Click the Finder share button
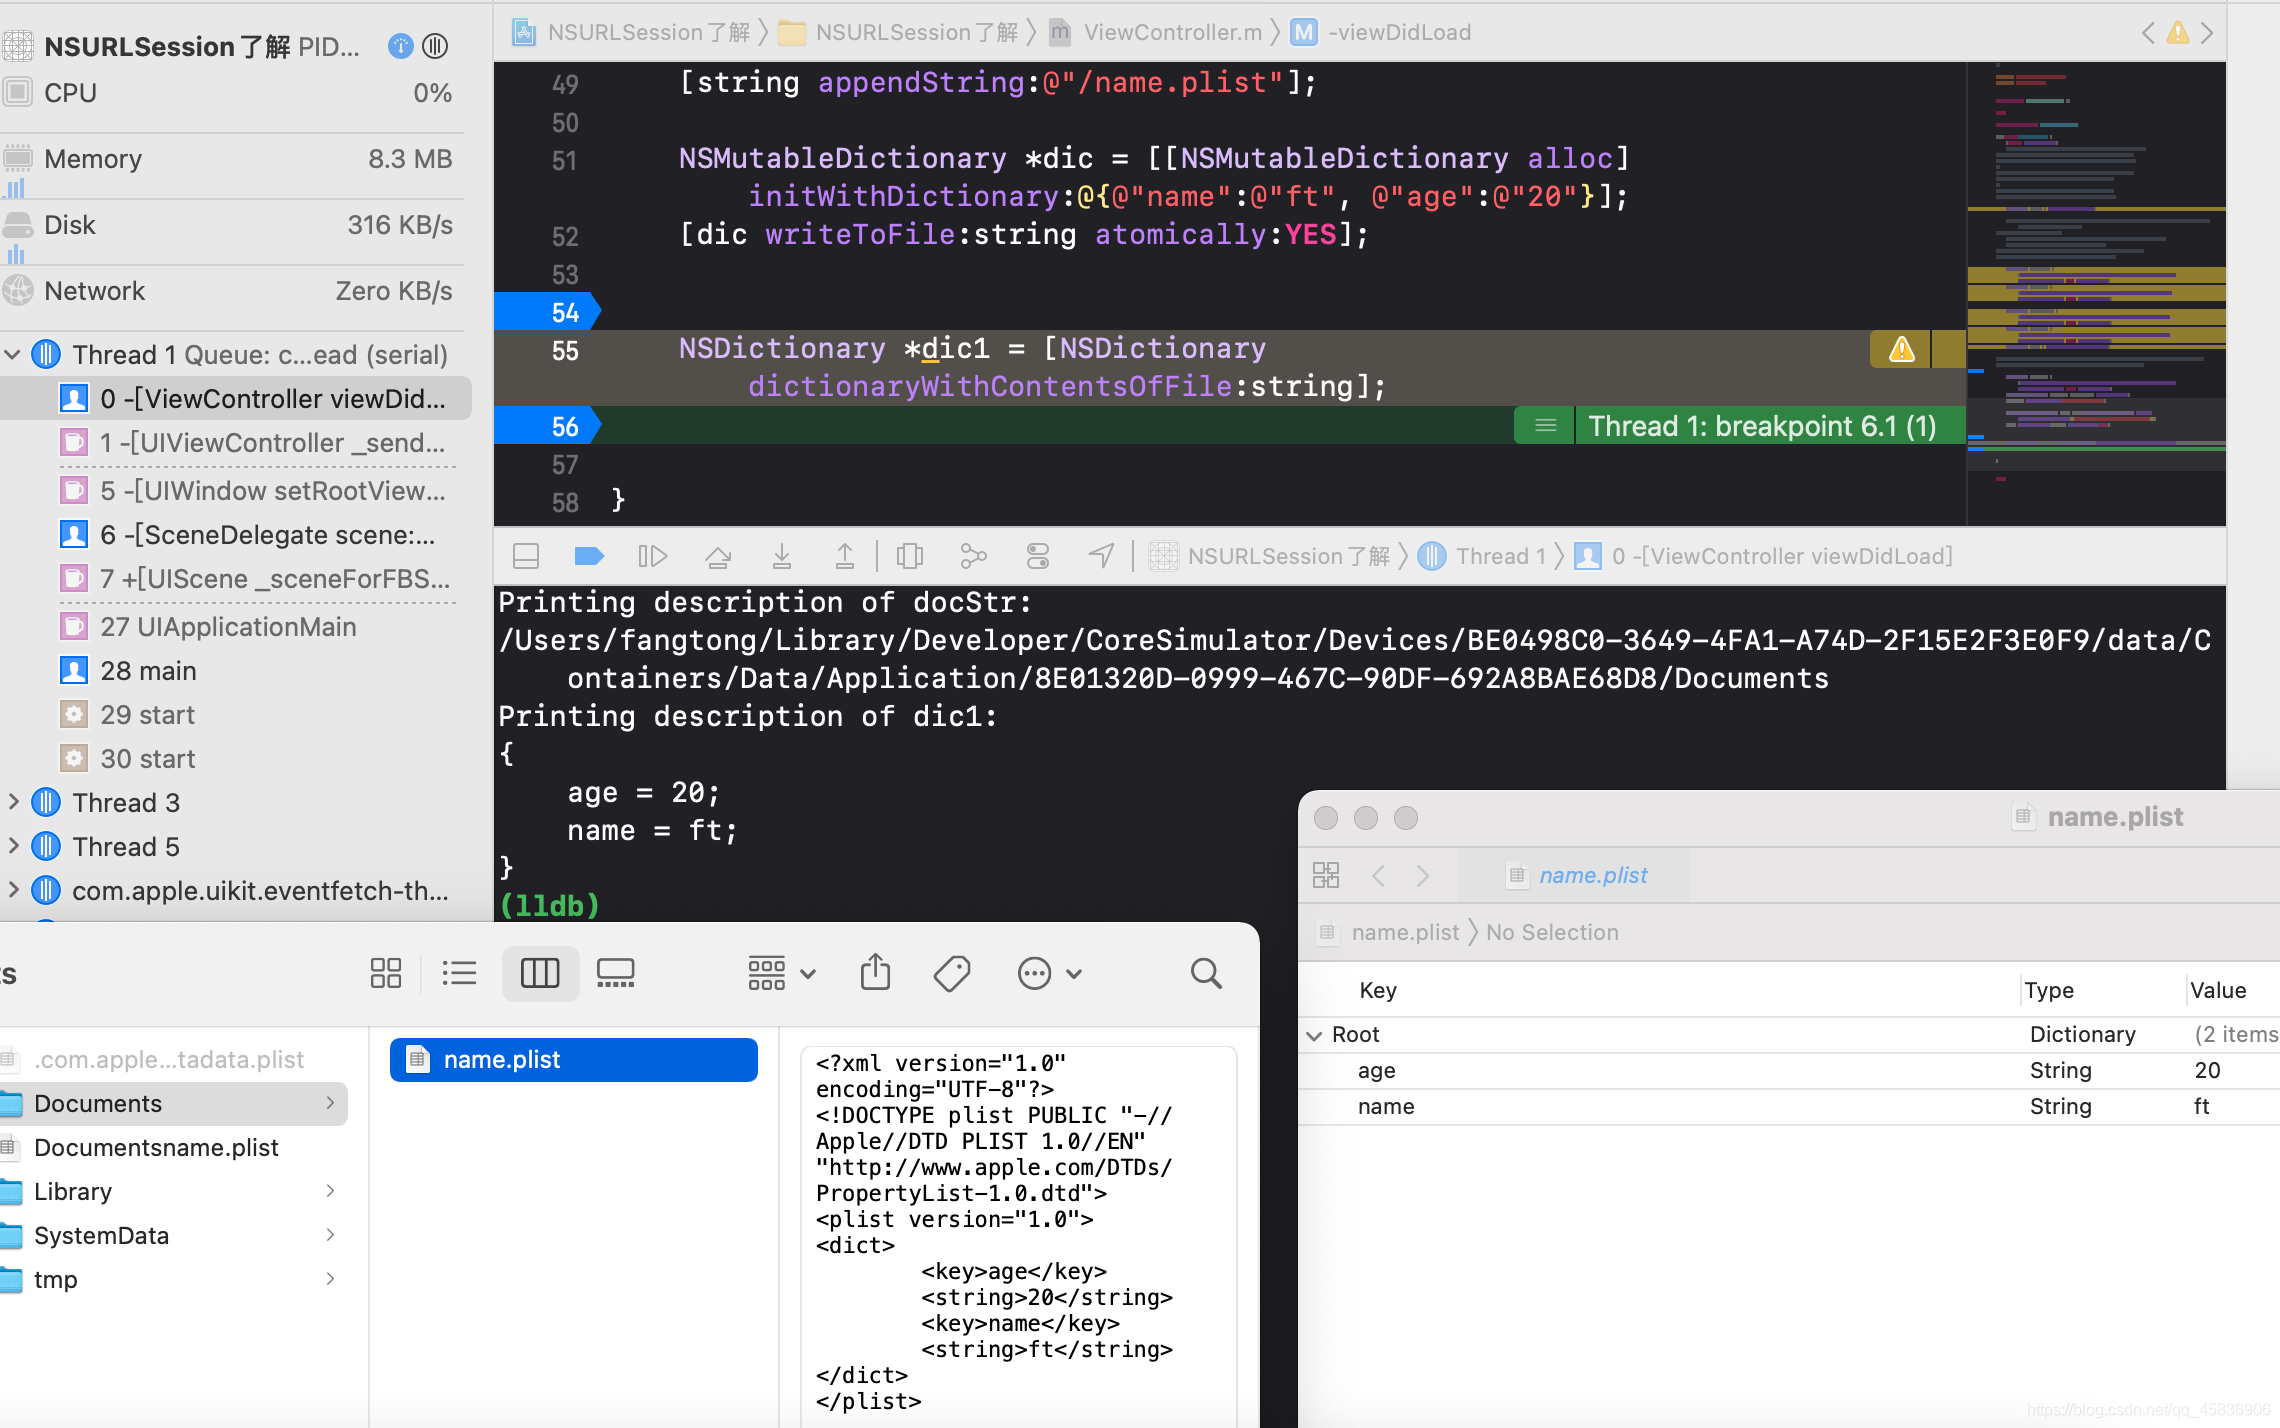Image resolution: width=2280 pixels, height=1428 pixels. 875,973
